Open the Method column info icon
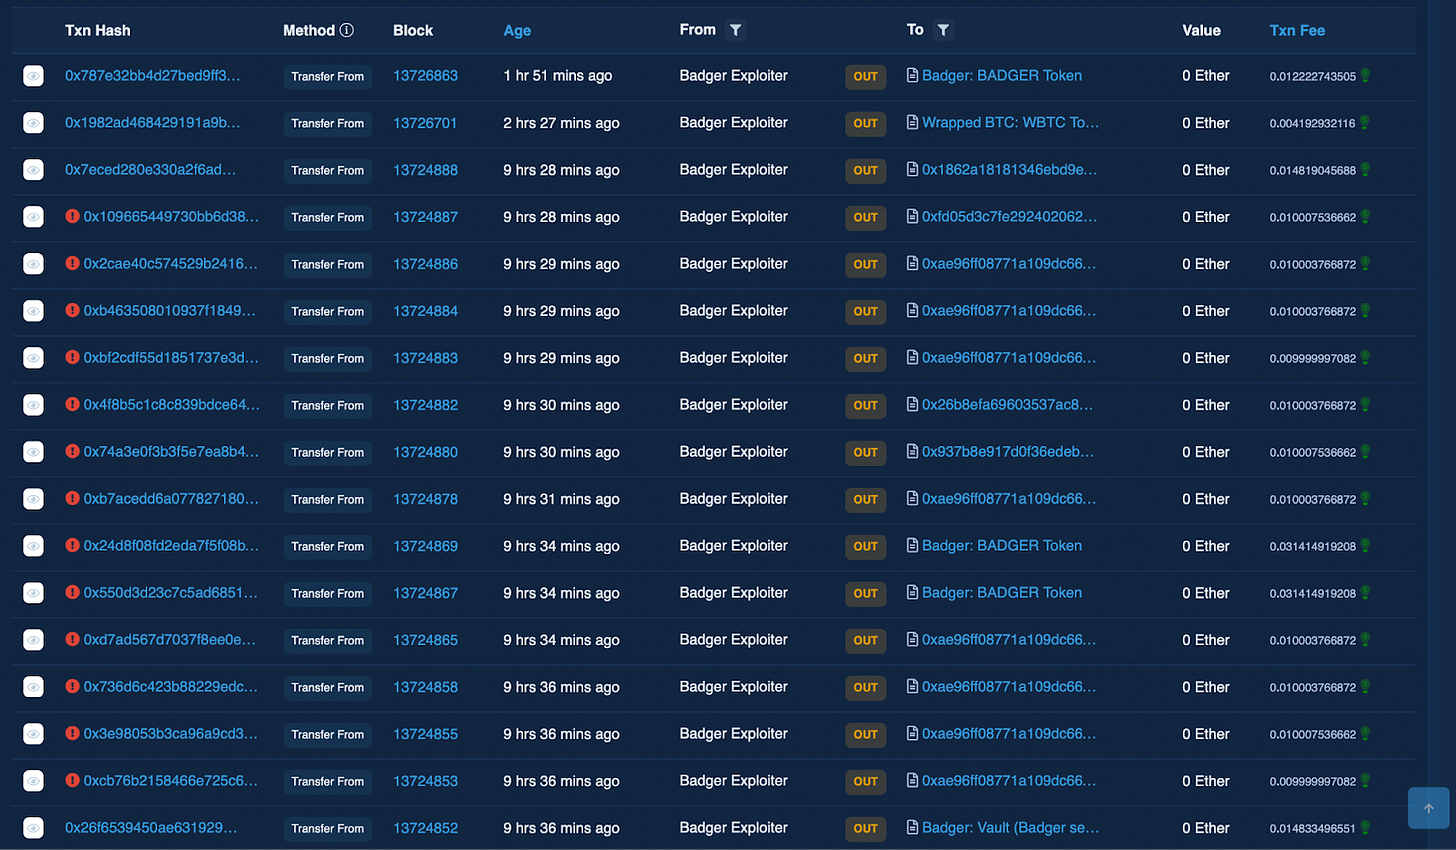 [x=346, y=30]
